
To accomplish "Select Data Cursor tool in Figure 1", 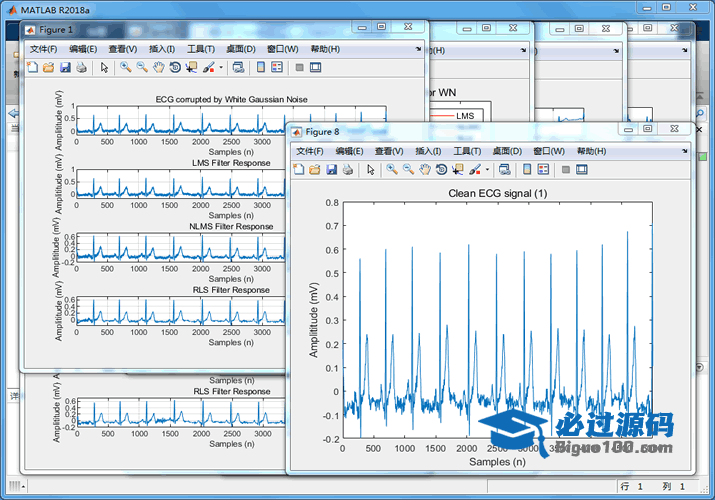I will 191,67.
